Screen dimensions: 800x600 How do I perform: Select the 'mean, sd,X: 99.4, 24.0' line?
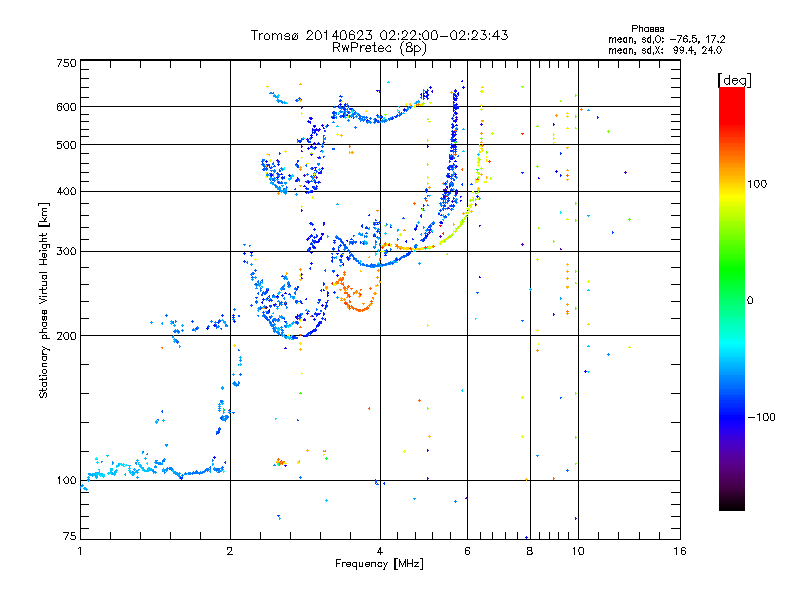(665, 50)
